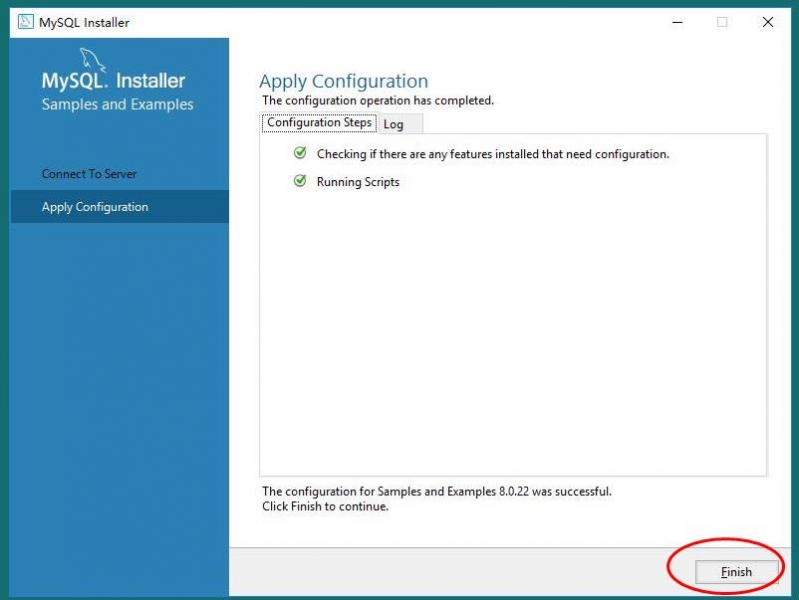Click the 'Checking if there are any features' step text

(x=492, y=155)
